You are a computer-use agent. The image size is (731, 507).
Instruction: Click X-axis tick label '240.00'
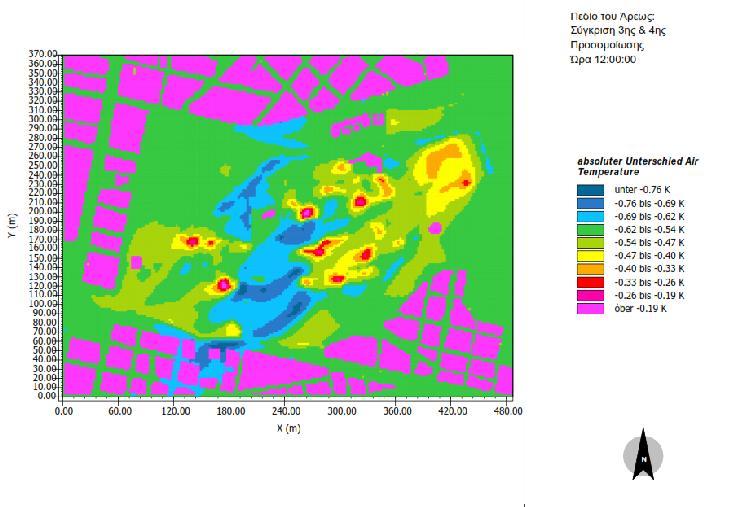click(286, 411)
